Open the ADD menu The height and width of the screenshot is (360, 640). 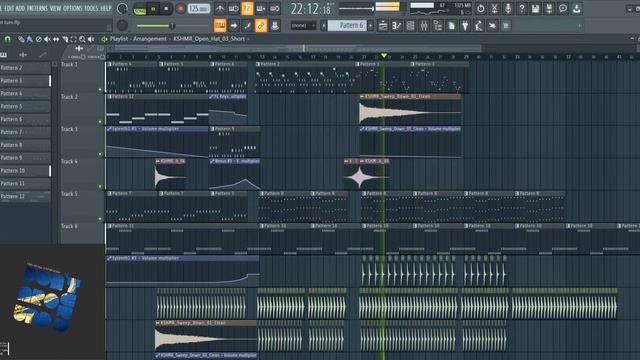point(20,8)
